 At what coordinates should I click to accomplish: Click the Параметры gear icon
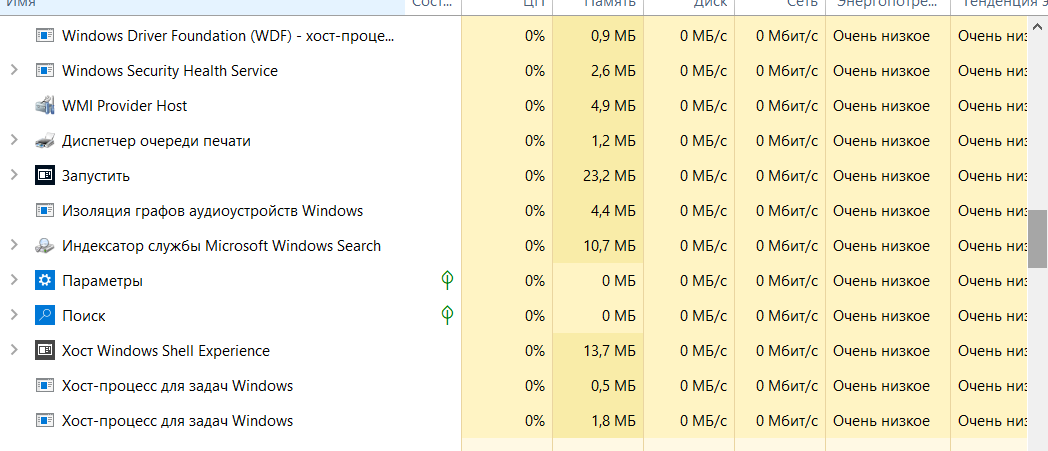(44, 281)
